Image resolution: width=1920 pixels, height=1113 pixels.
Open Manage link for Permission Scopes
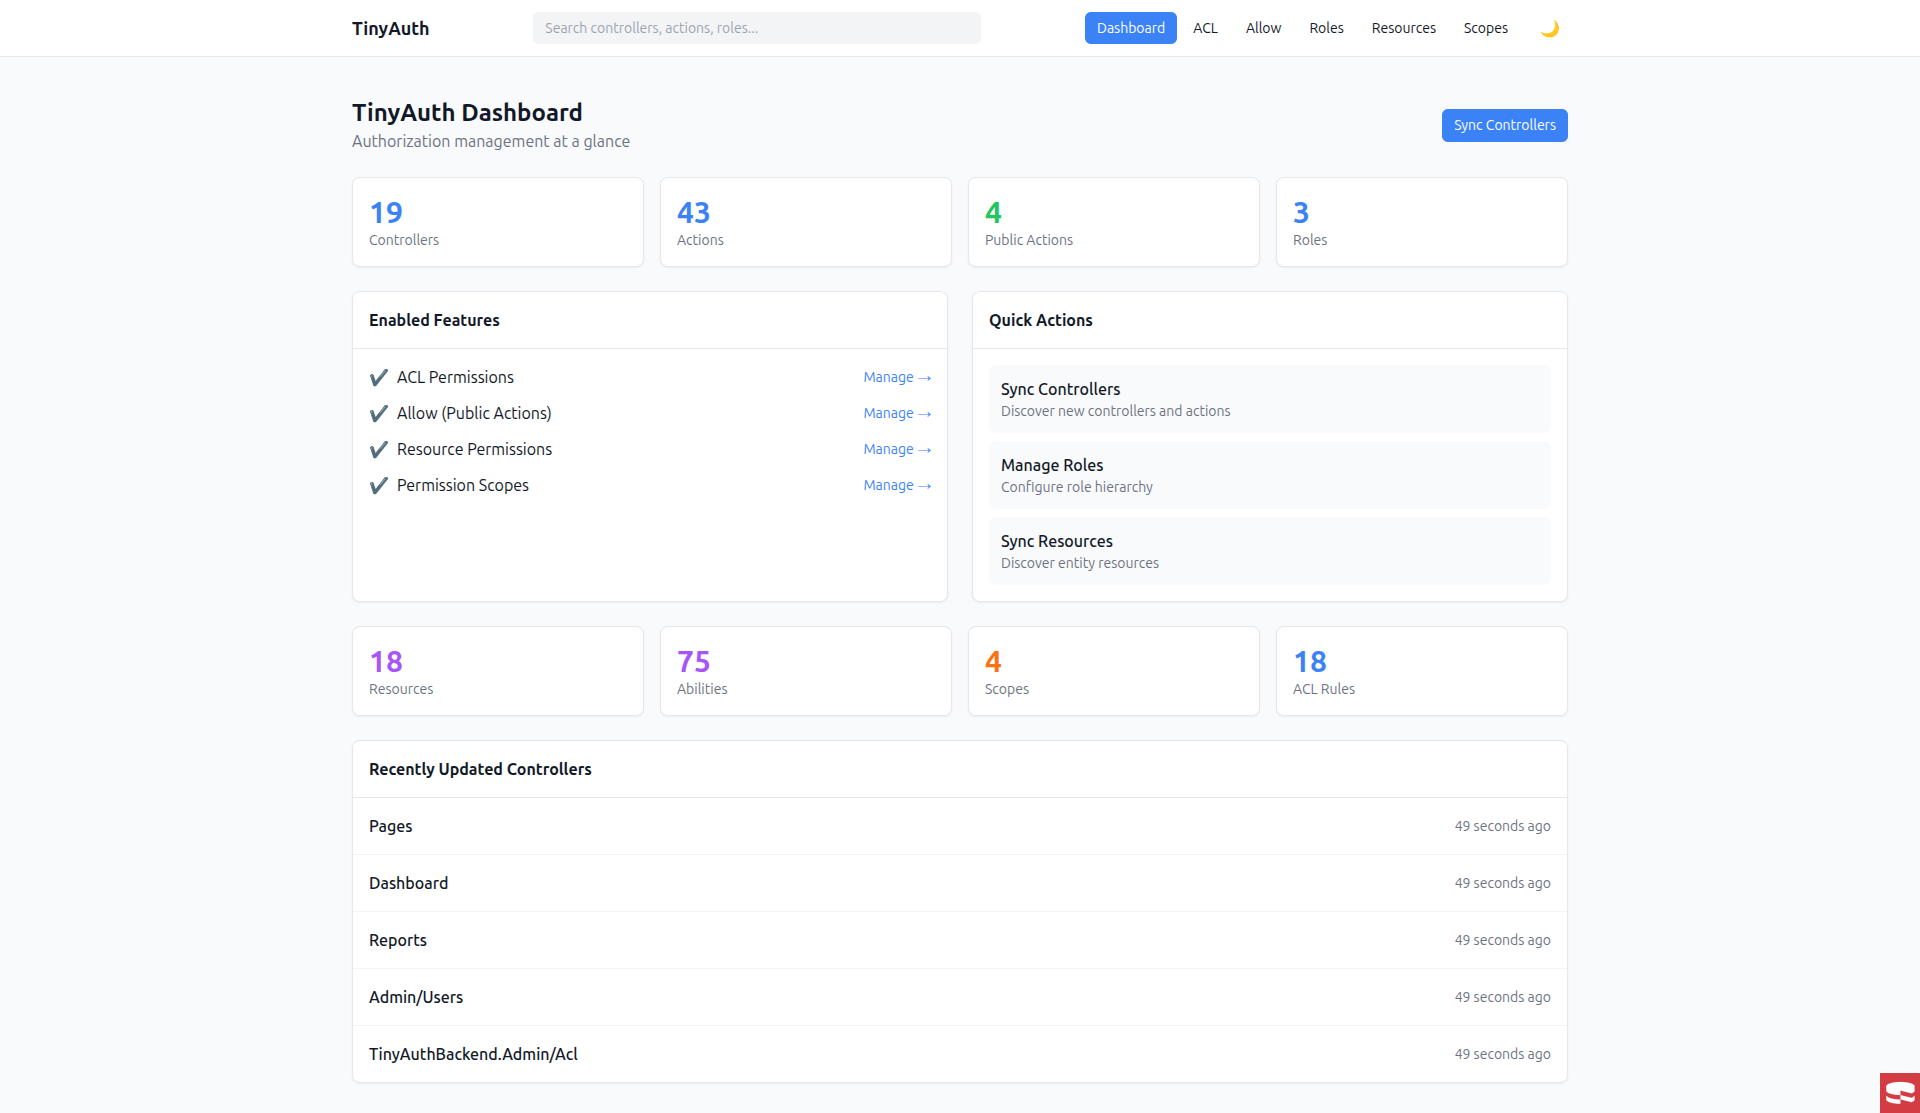[897, 485]
